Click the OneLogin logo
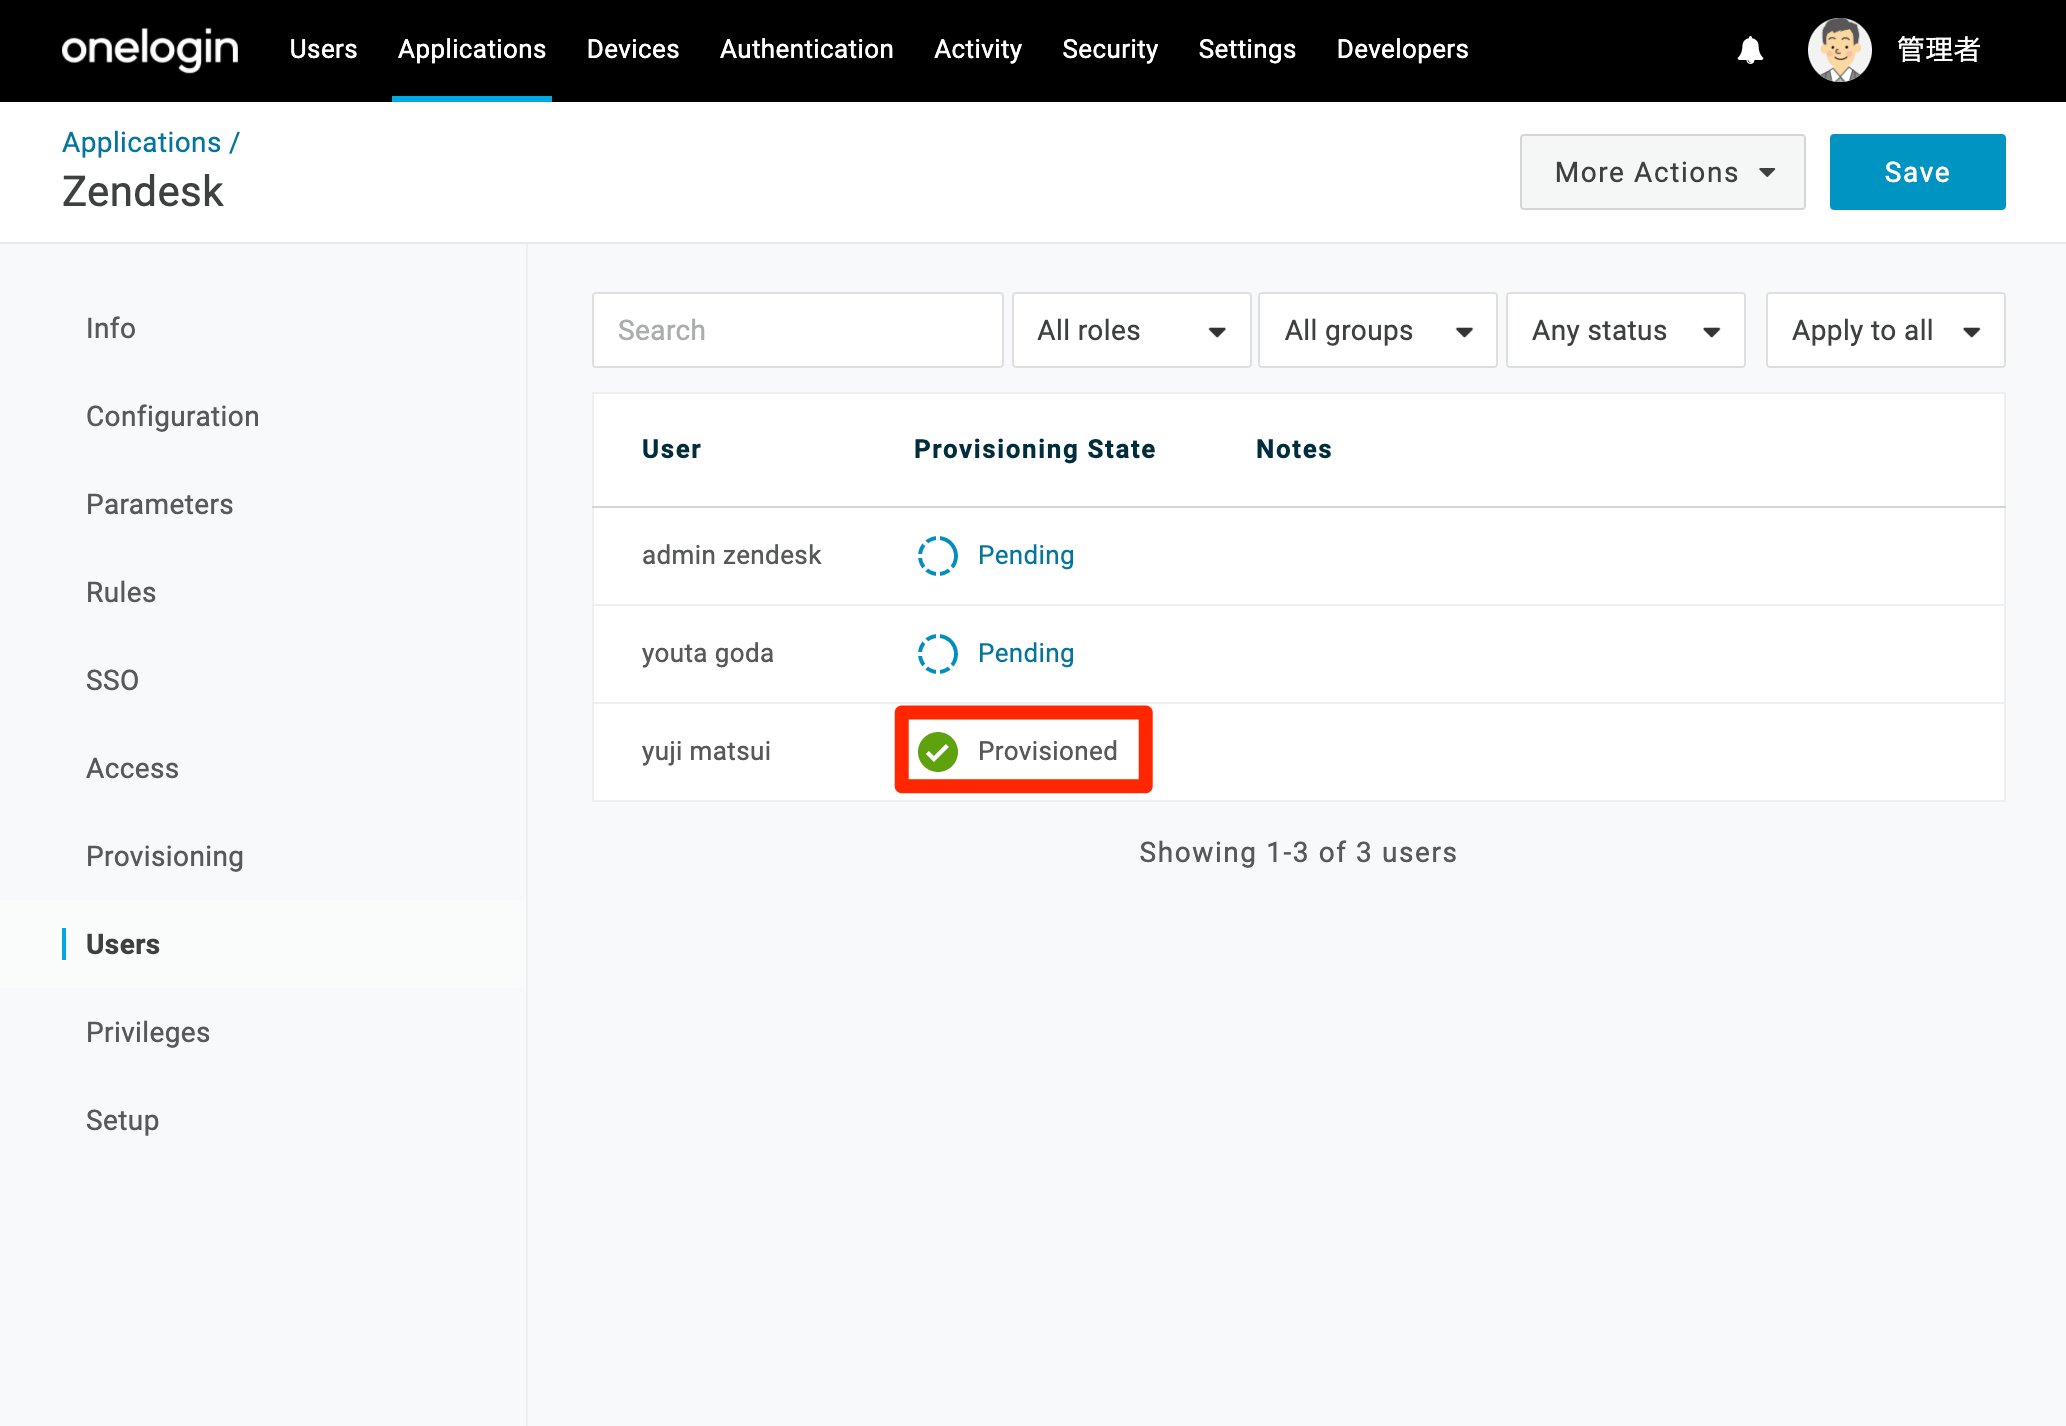Viewport: 2066px width, 1426px height. [x=150, y=49]
